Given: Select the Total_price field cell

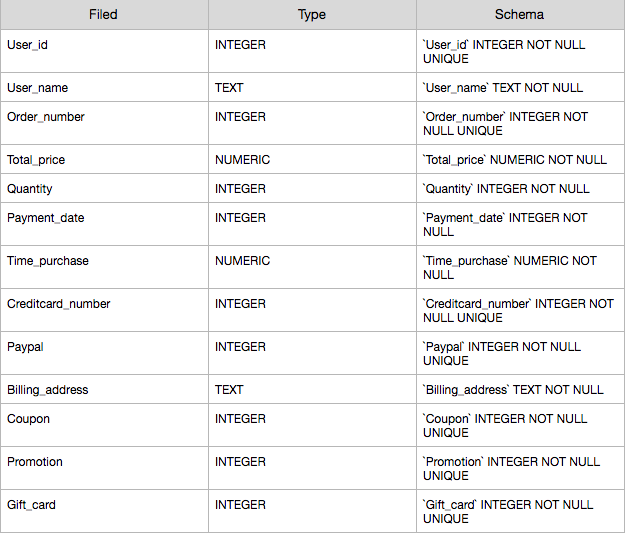Looking at the screenshot, I should (104, 159).
